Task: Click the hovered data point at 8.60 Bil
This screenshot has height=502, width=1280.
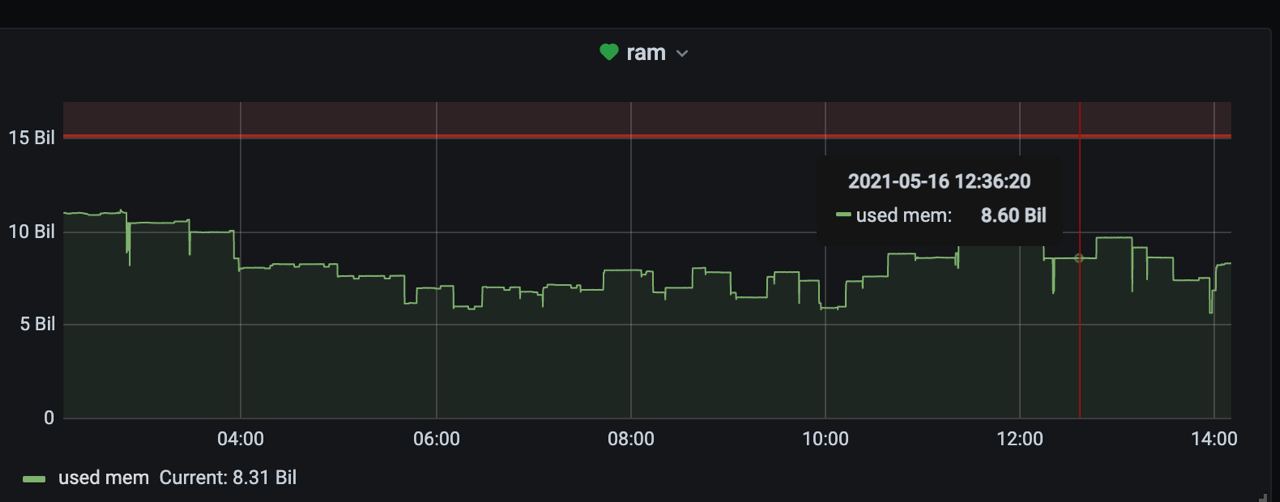Action: [1079, 258]
